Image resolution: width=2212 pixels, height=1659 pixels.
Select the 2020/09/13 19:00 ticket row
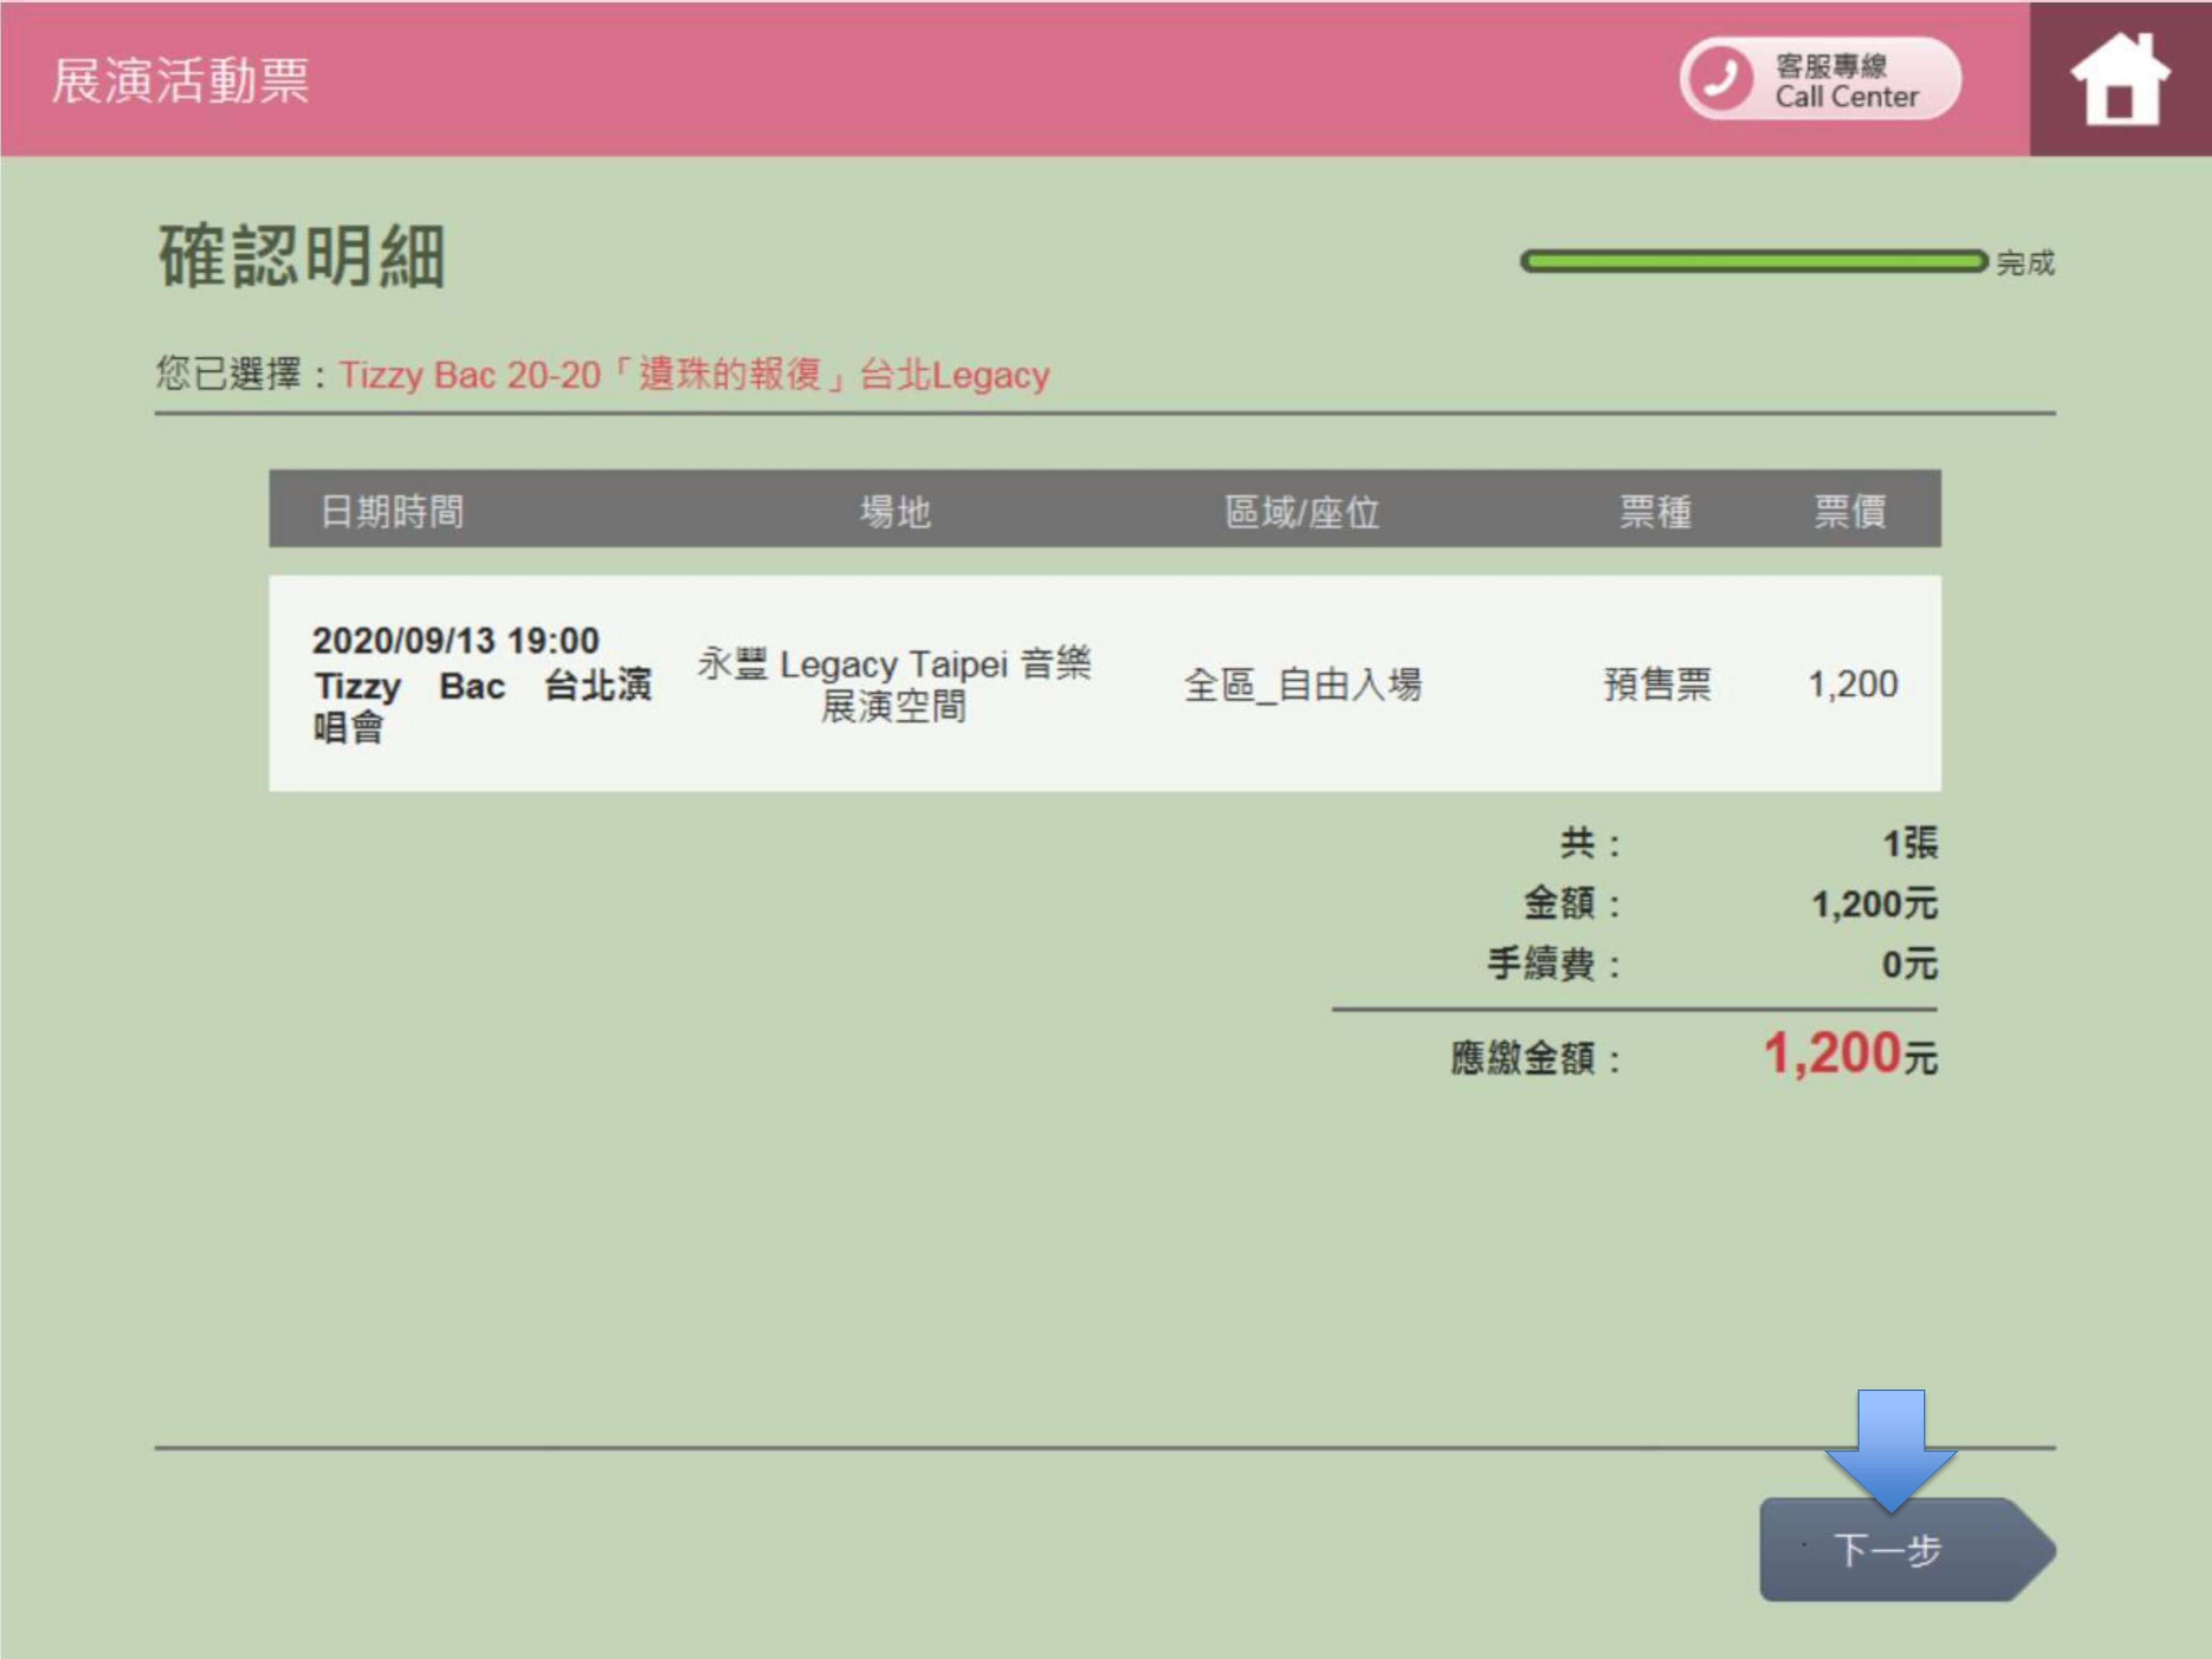pyautogui.click(x=456, y=641)
